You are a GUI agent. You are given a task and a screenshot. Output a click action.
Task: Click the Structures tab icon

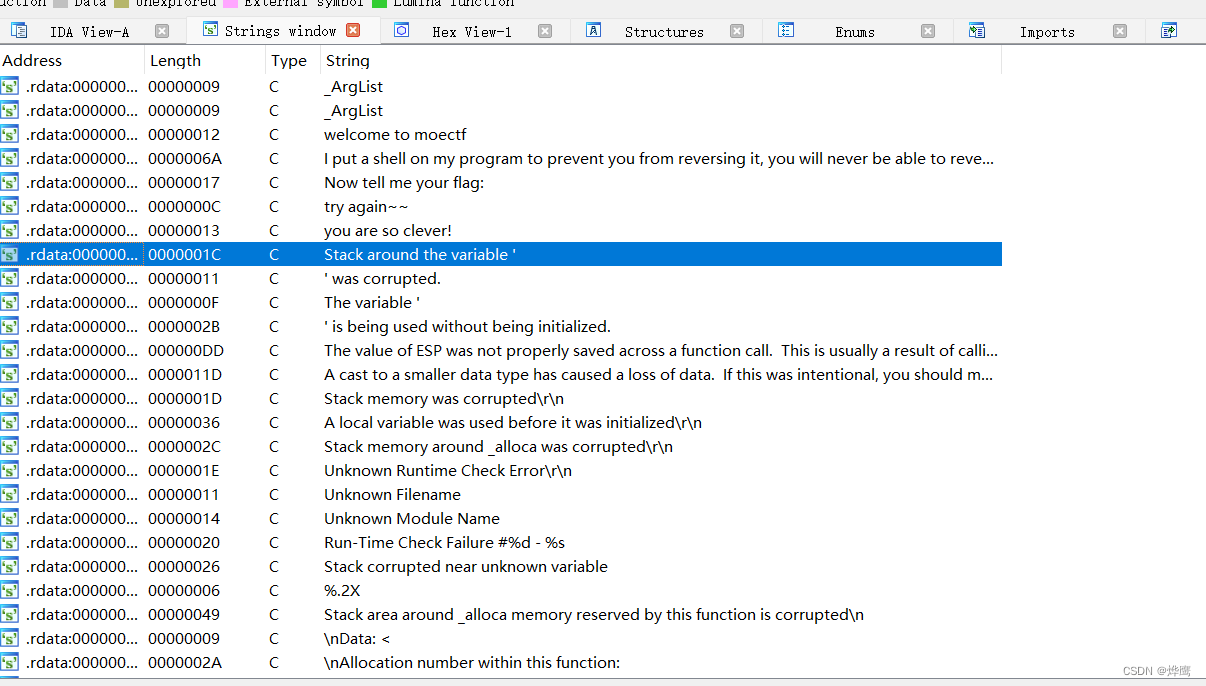pyautogui.click(x=593, y=30)
